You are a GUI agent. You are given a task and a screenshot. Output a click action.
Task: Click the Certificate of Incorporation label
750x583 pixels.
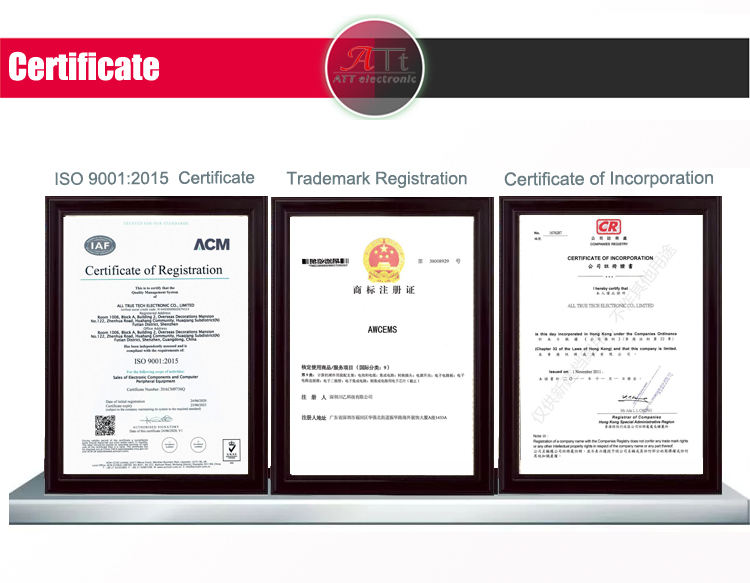click(608, 179)
